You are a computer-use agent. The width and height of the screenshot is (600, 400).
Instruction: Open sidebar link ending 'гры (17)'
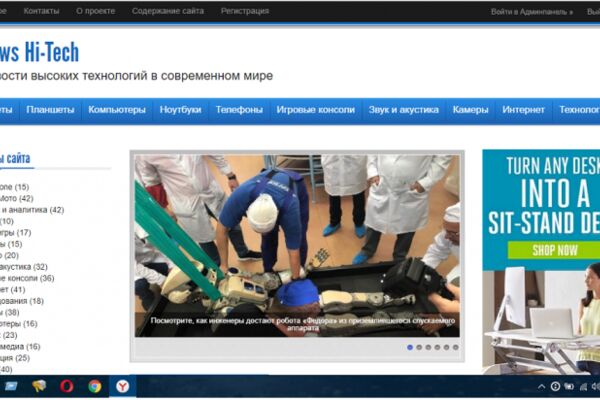click(x=16, y=233)
